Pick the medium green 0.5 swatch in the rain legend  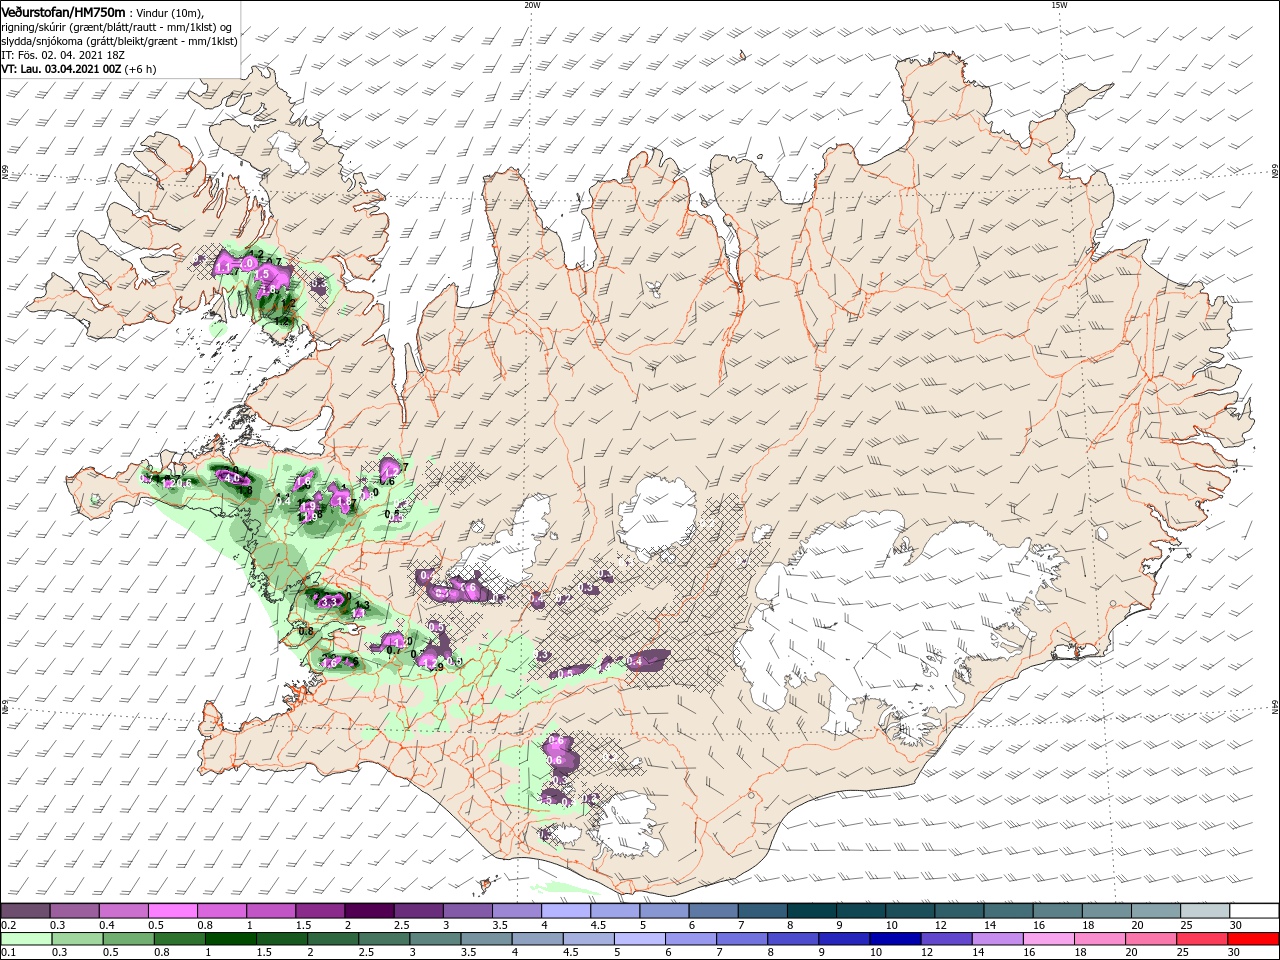pos(128,939)
